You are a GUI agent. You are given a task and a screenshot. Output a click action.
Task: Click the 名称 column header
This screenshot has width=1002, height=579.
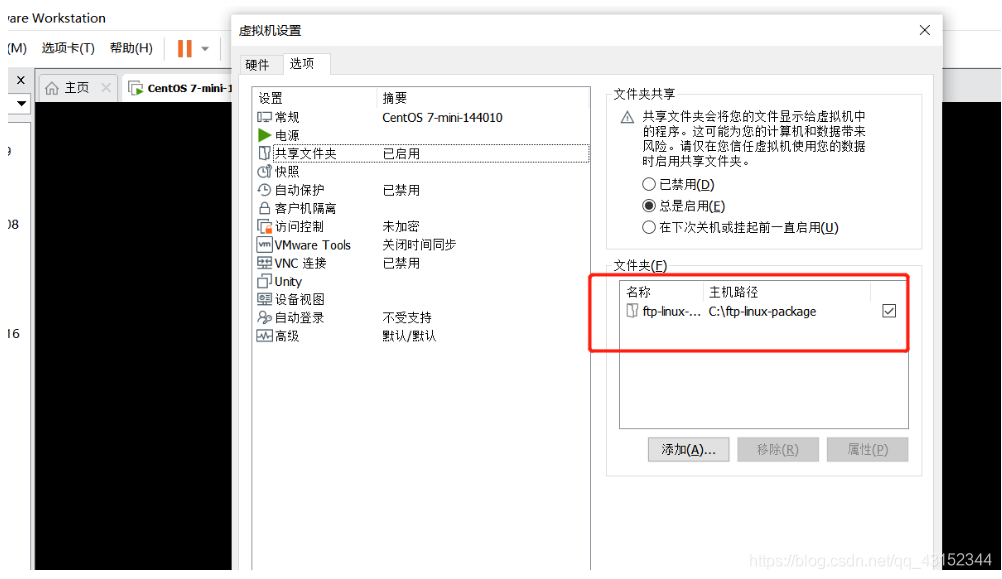[x=661, y=292]
